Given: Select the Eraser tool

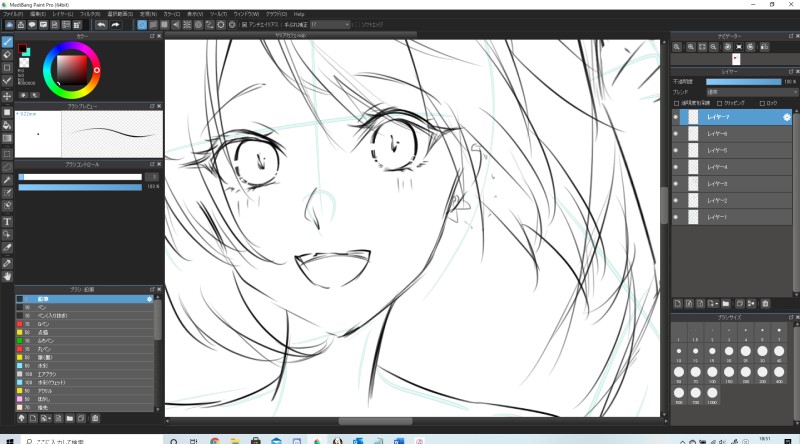Looking at the screenshot, I should [7, 55].
